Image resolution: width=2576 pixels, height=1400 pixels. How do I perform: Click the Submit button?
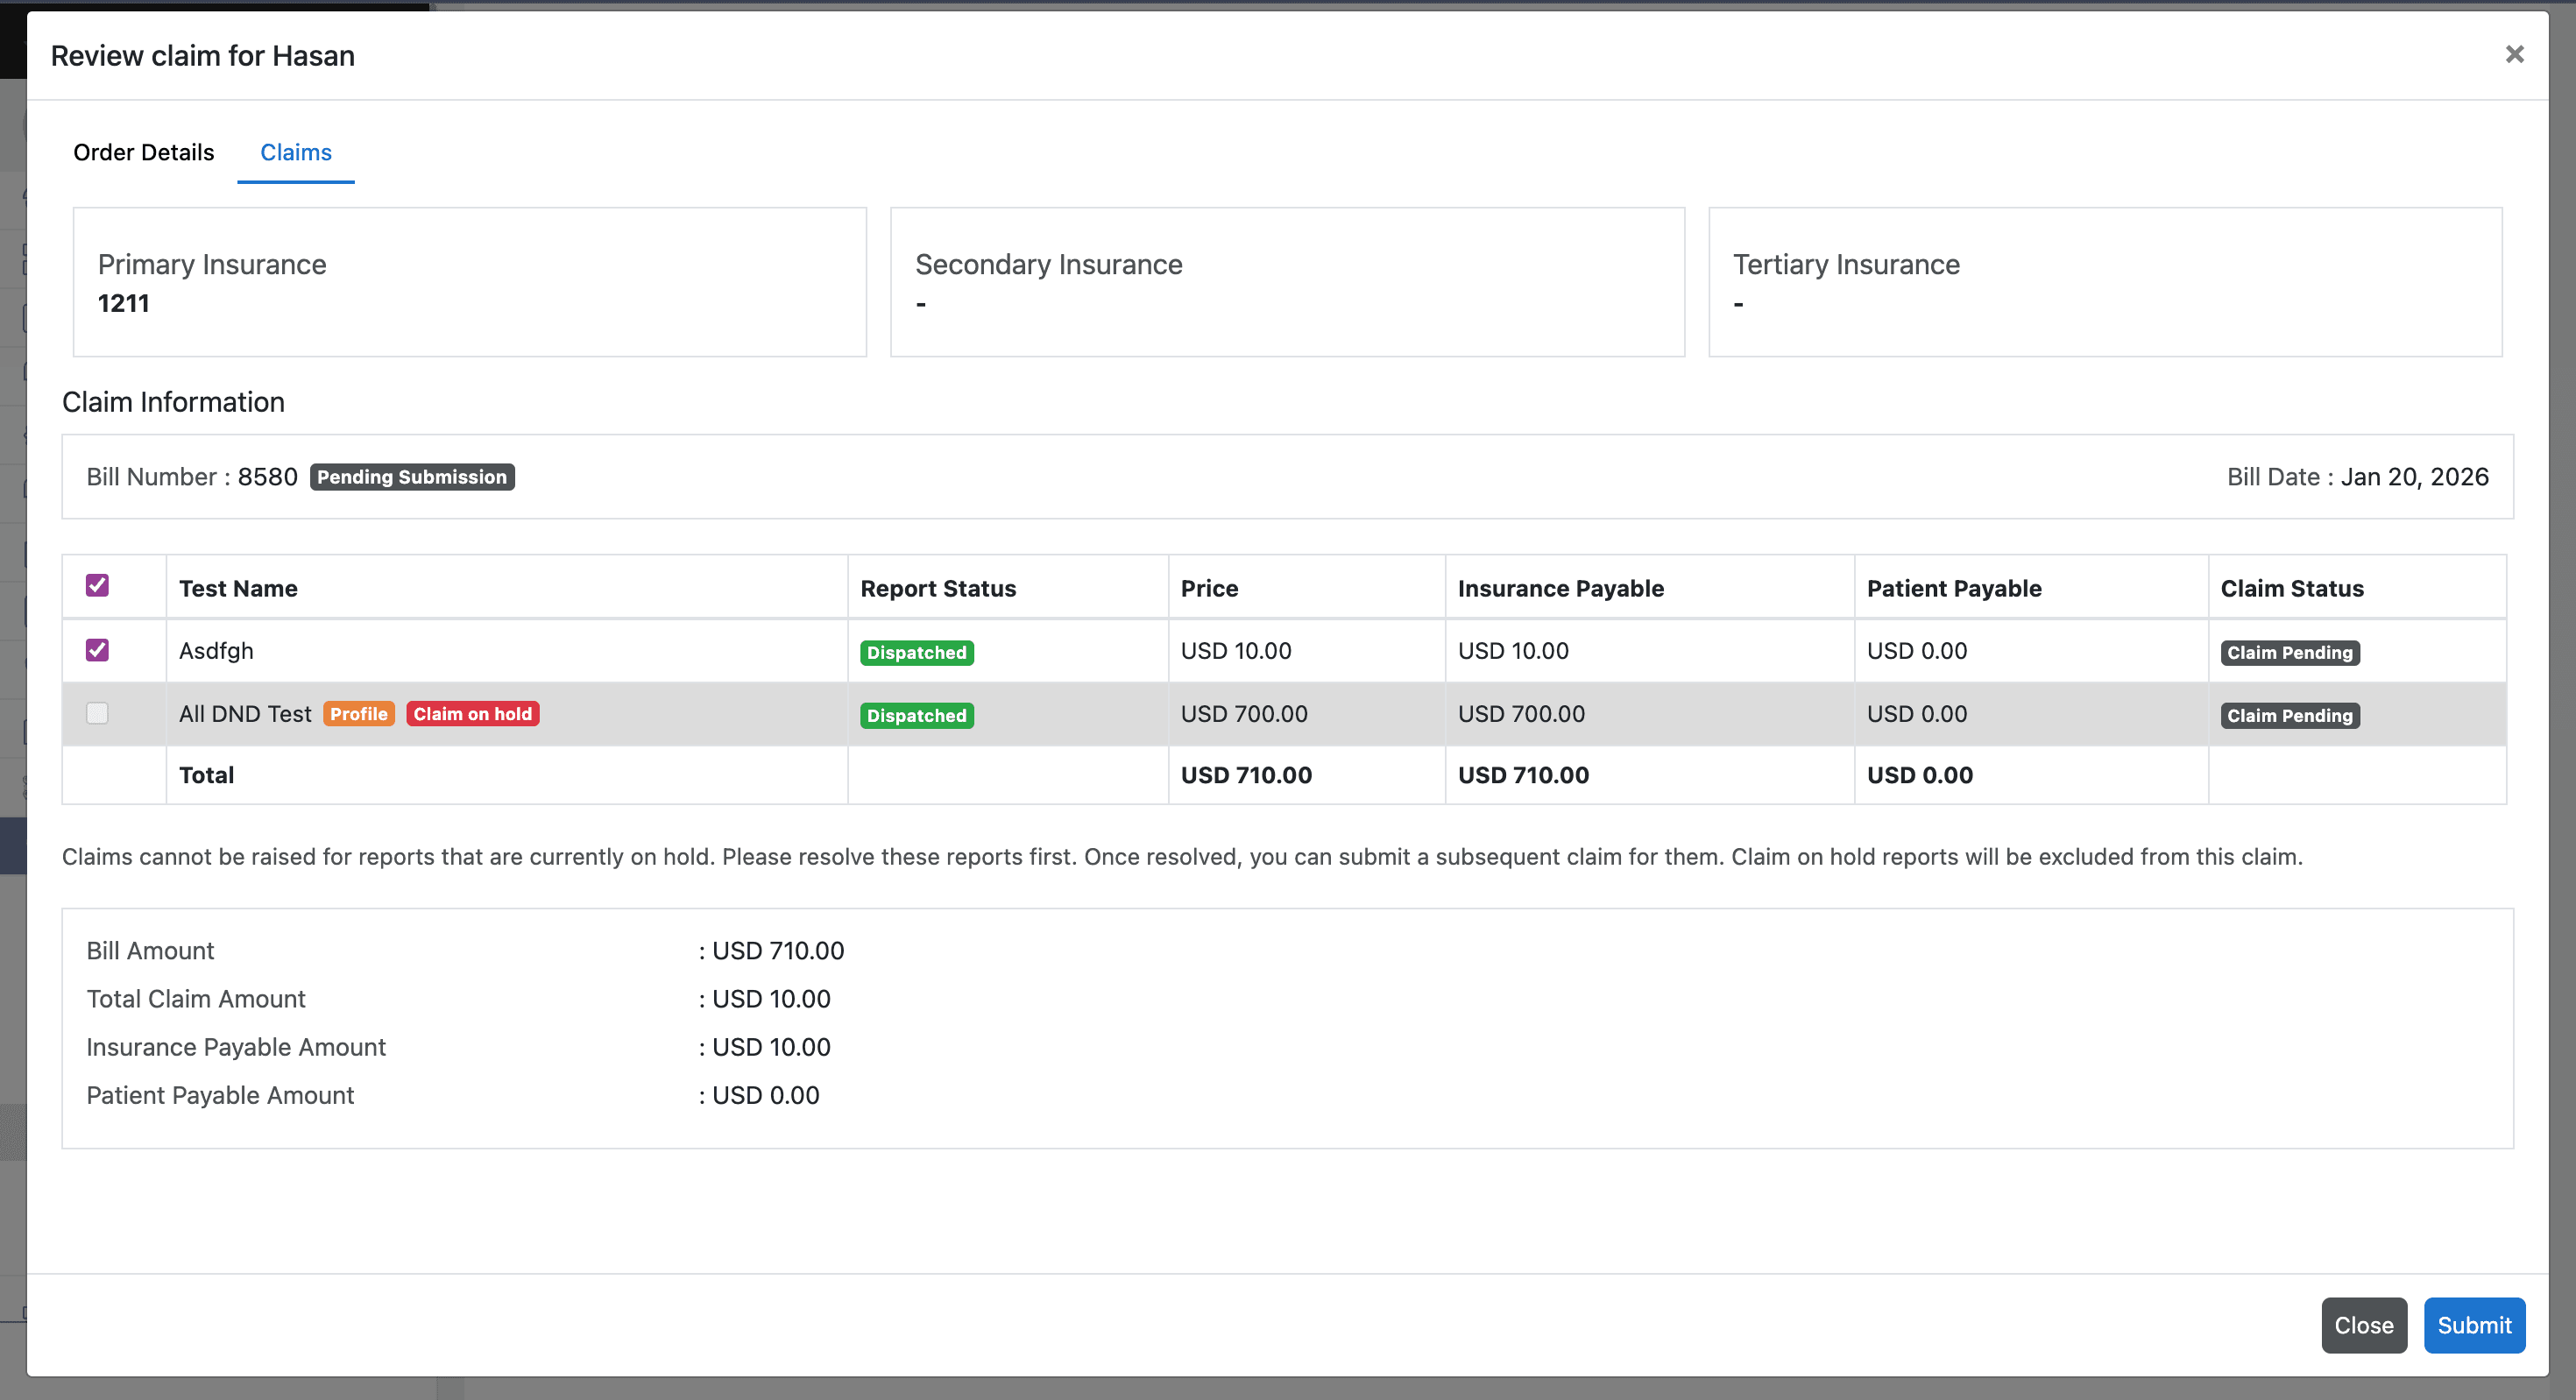point(2474,1325)
